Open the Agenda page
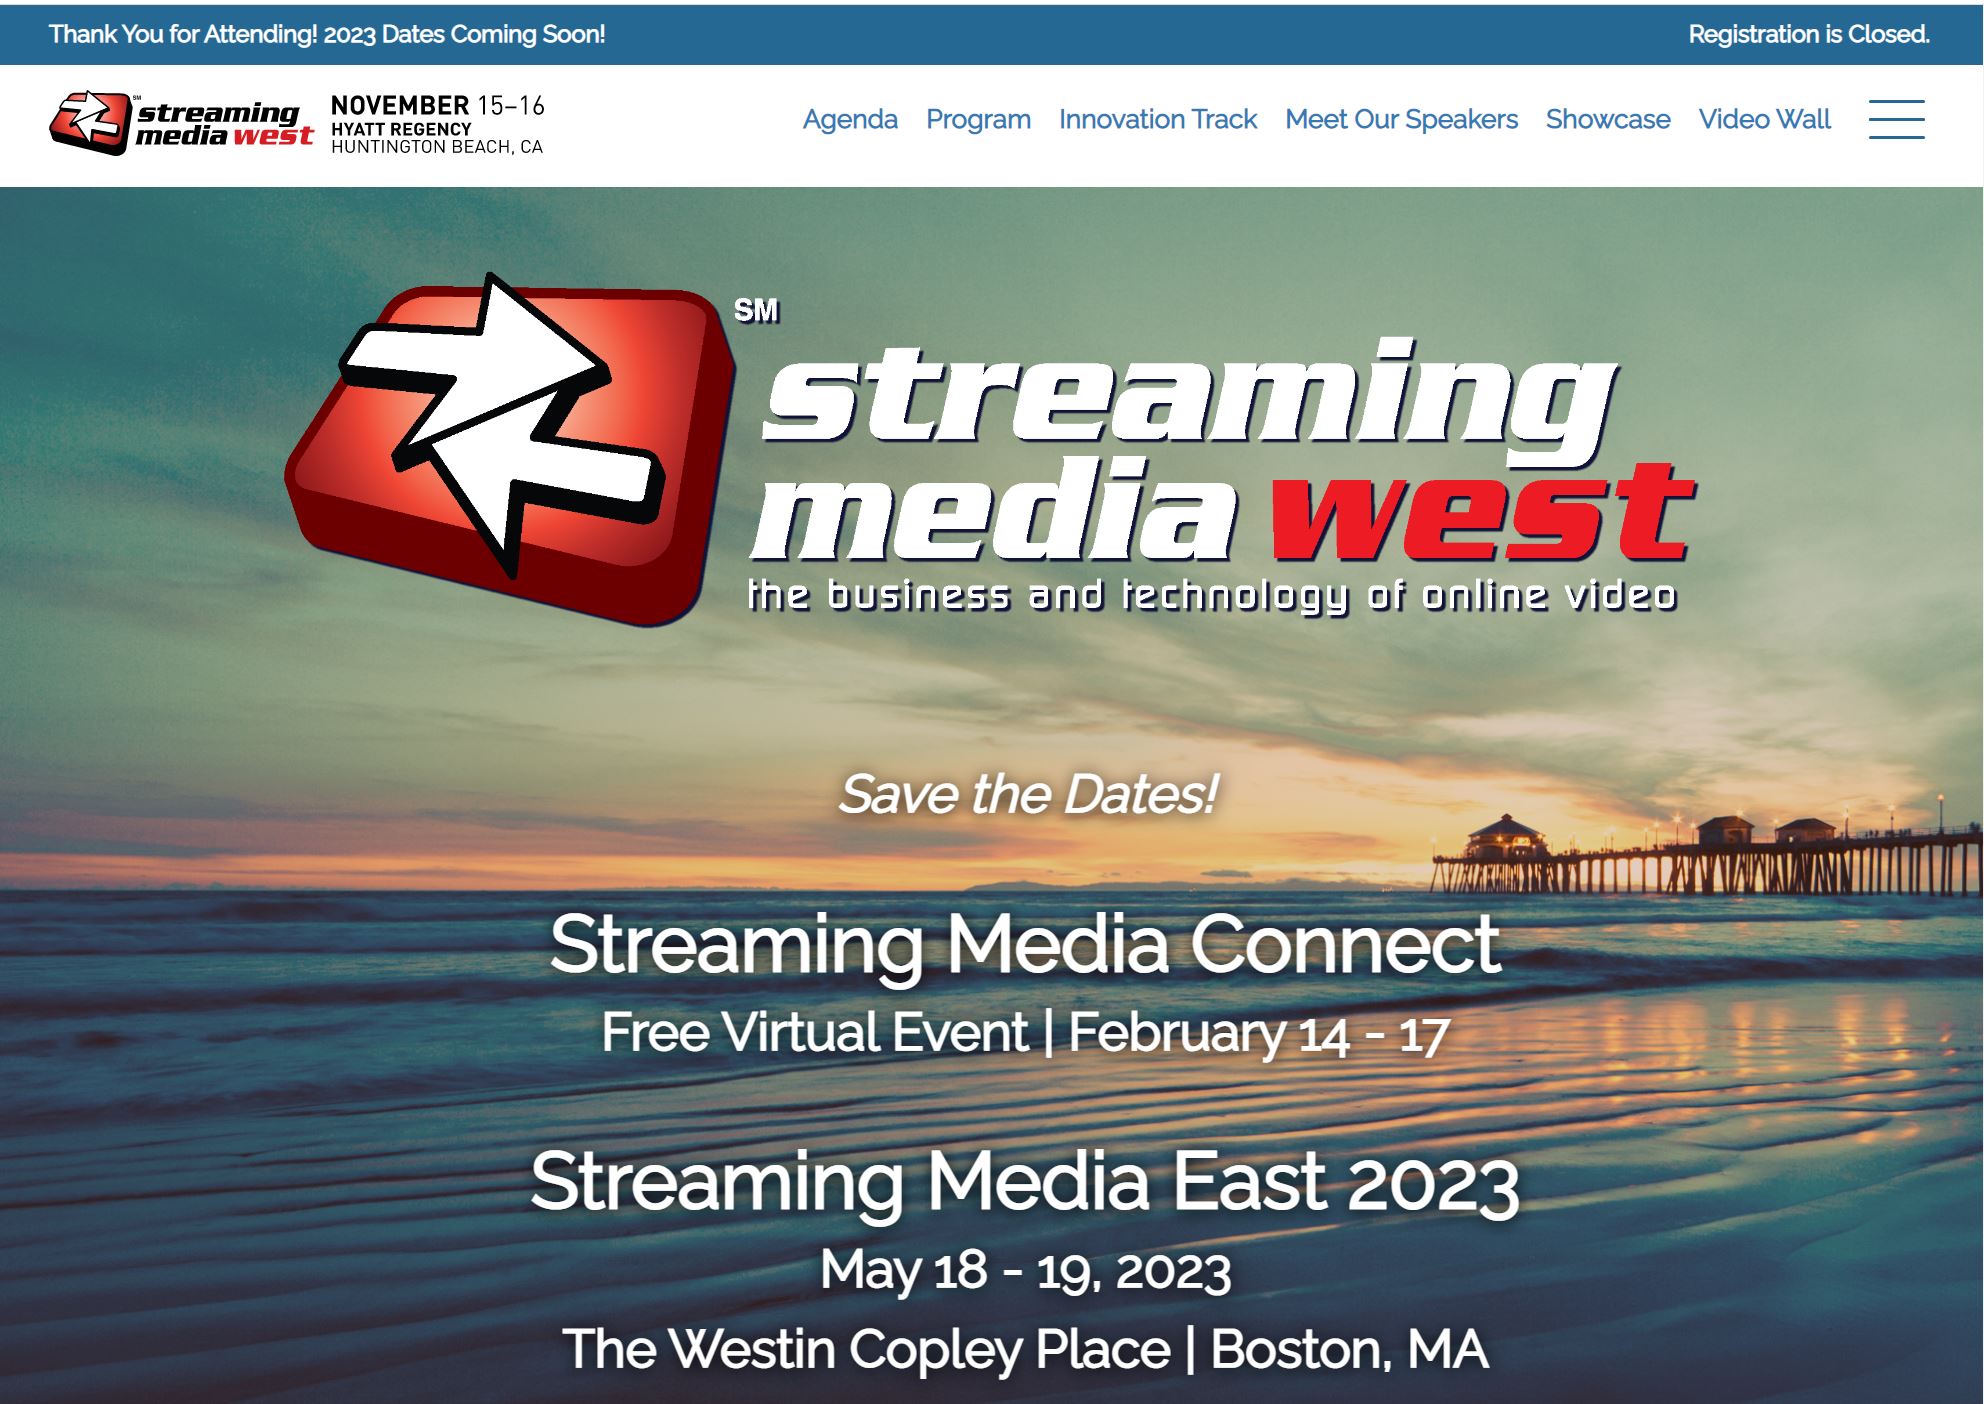 849,120
